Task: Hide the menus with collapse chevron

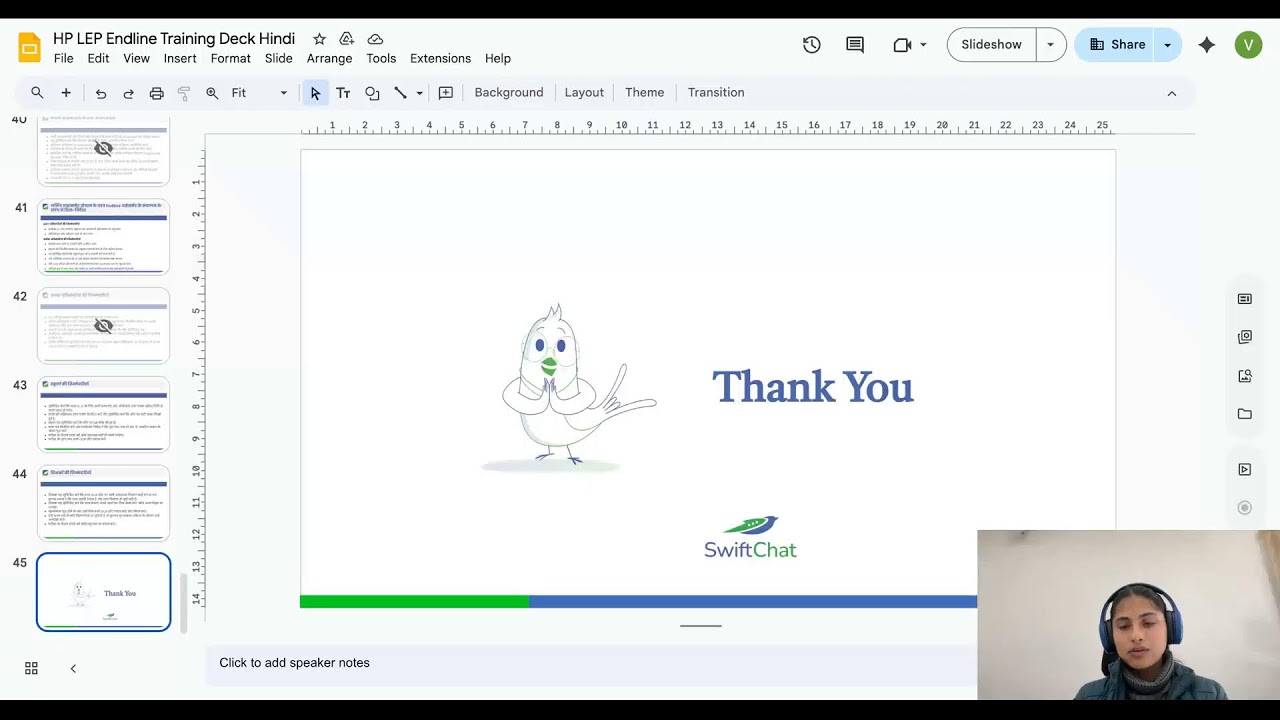Action: (x=1172, y=93)
